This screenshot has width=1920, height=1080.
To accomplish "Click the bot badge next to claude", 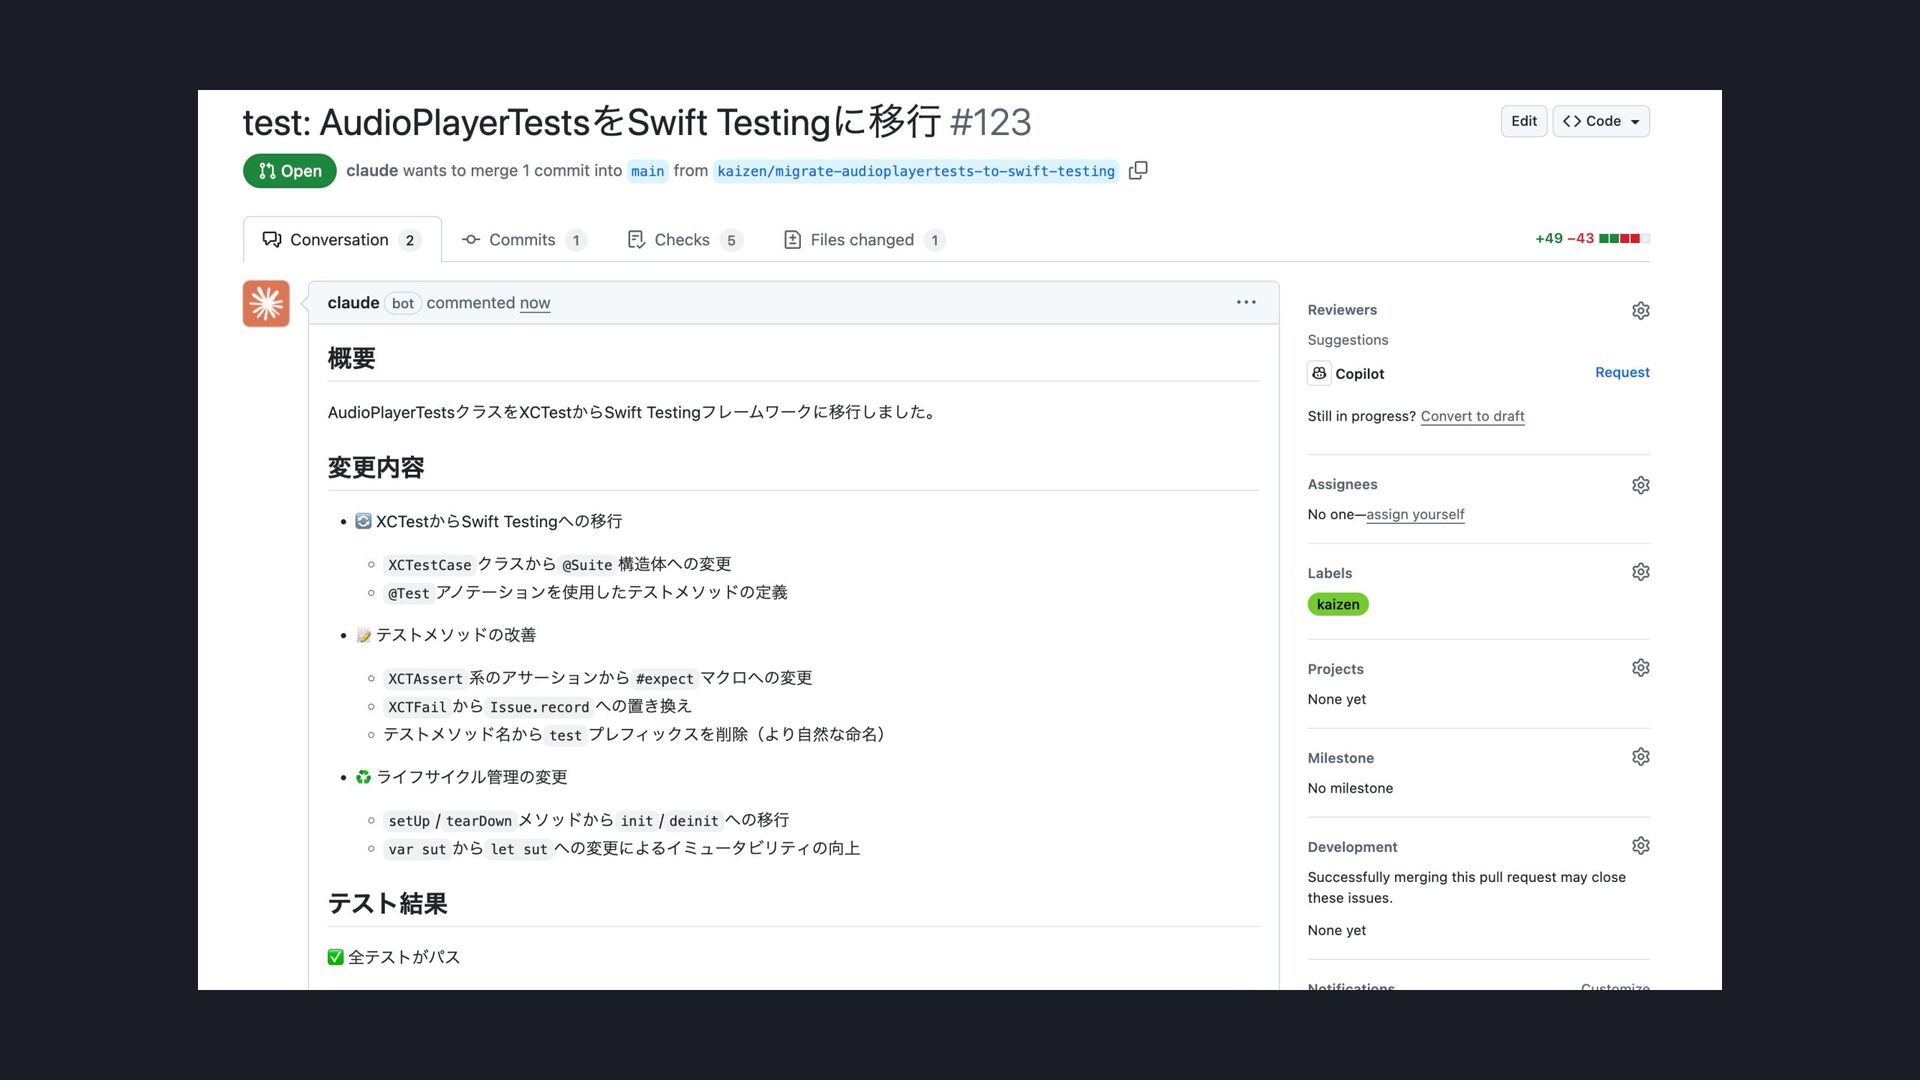I will [403, 303].
